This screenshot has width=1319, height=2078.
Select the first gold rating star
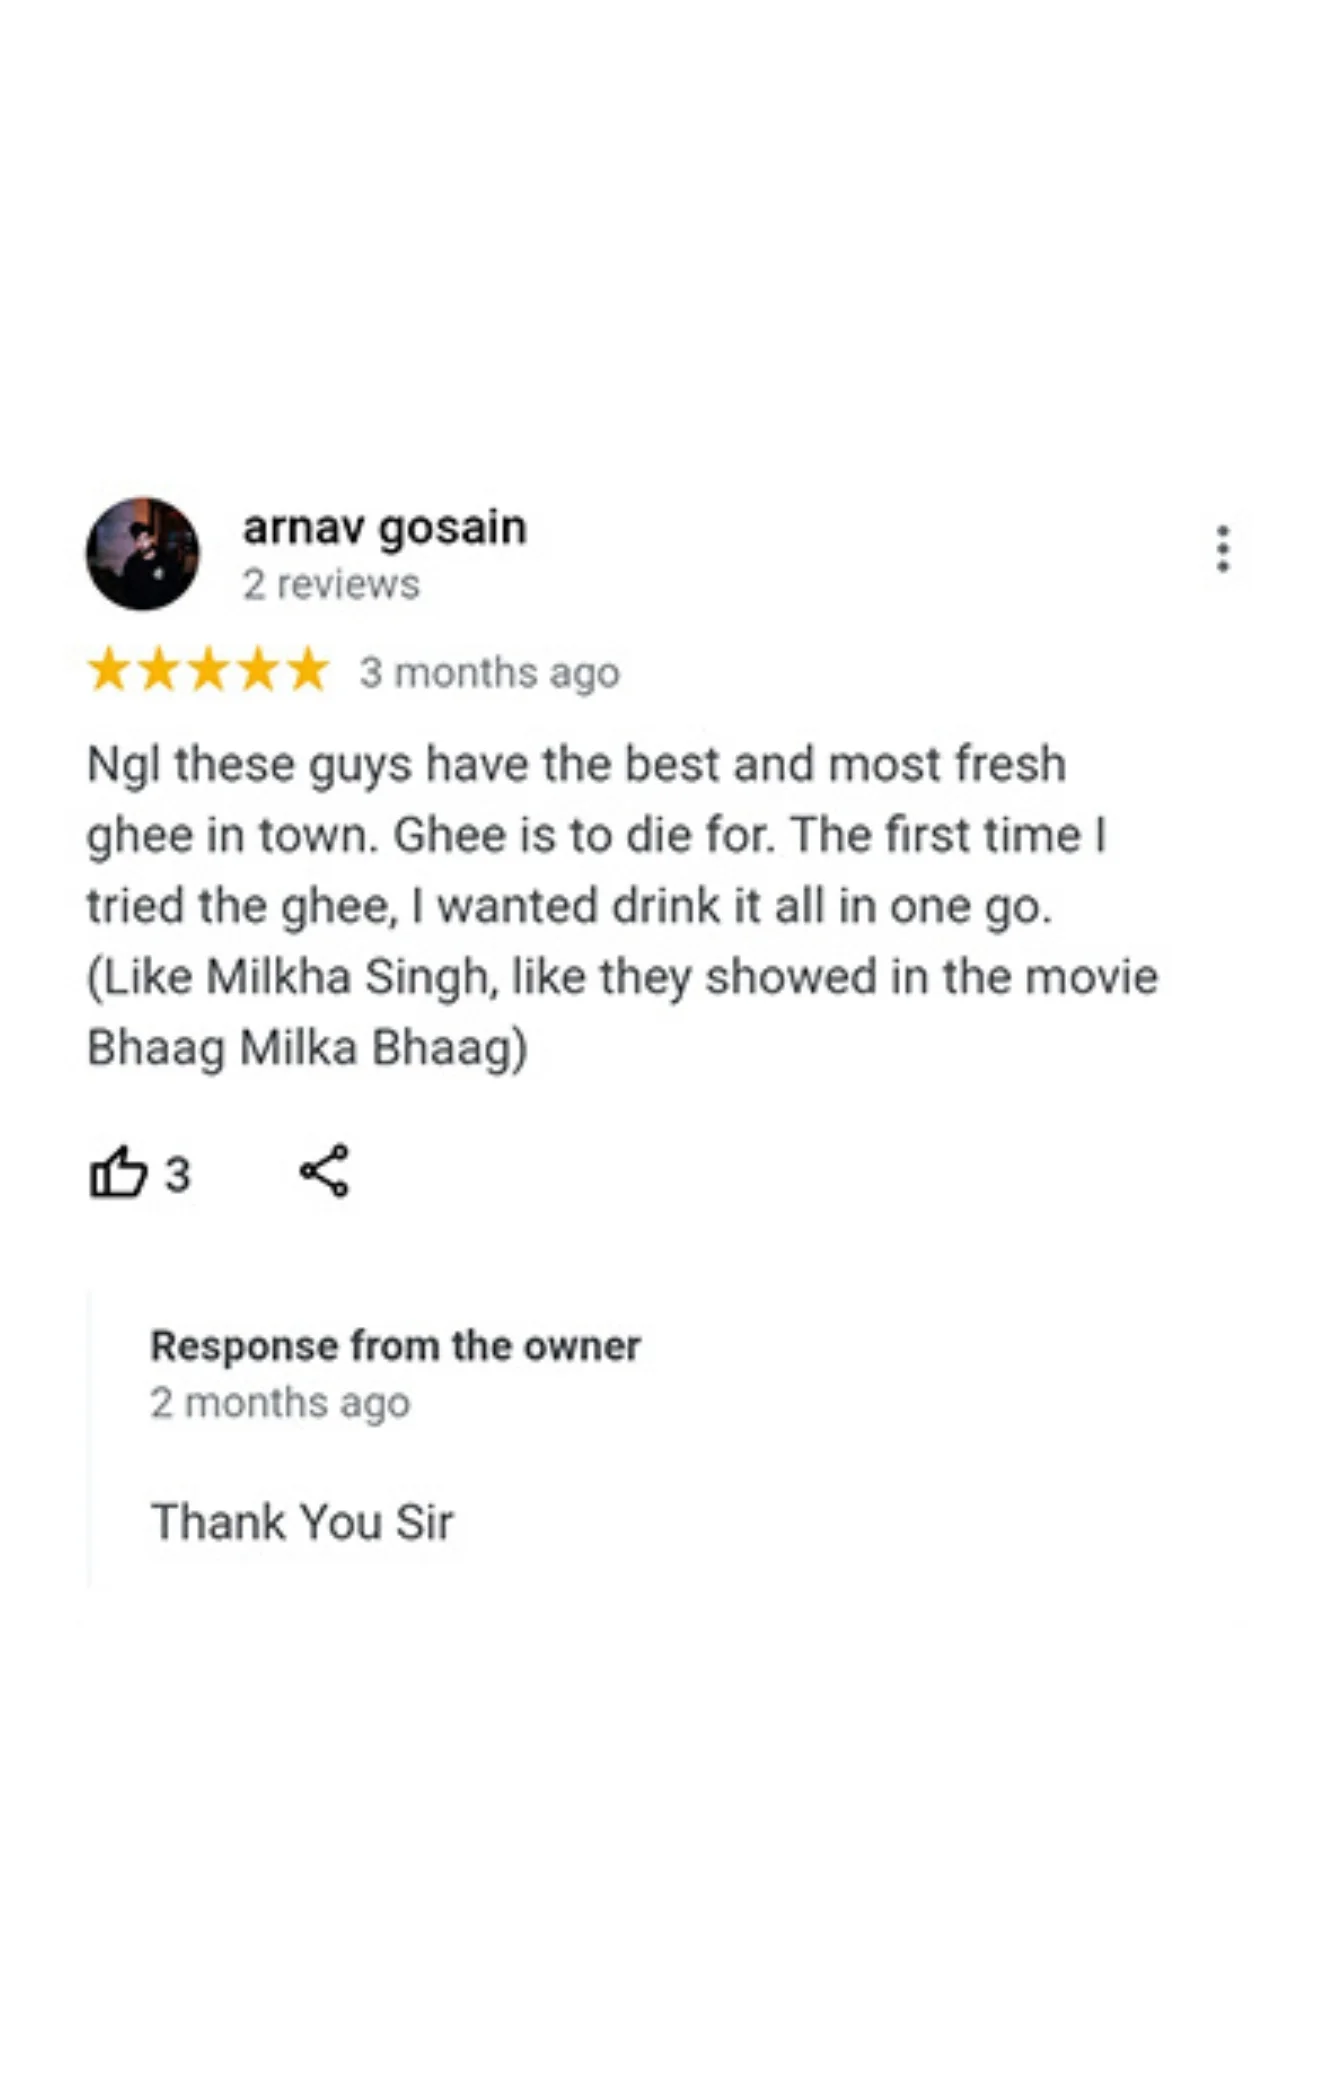(x=108, y=669)
